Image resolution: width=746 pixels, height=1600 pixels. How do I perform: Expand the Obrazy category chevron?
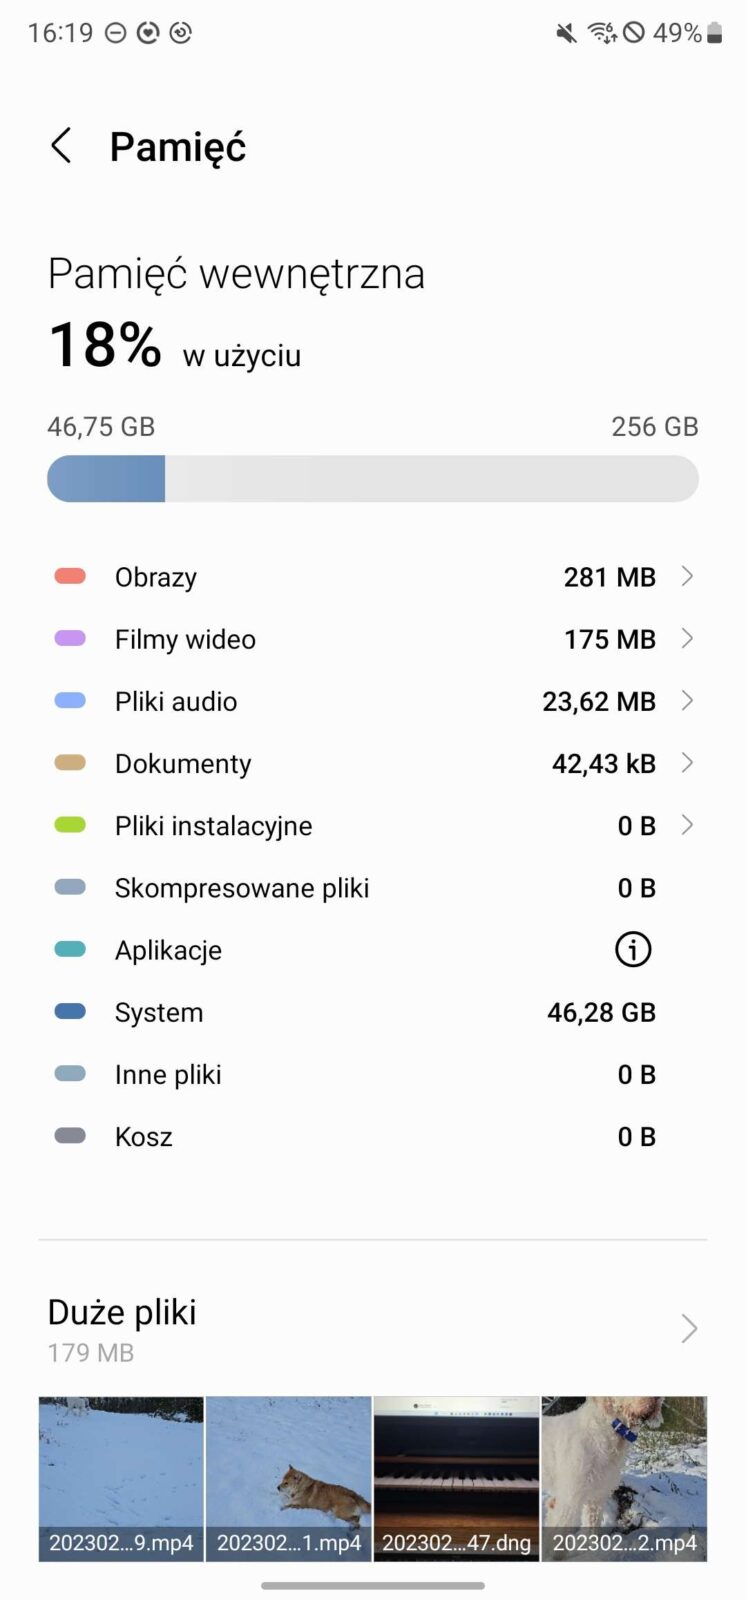coord(687,576)
